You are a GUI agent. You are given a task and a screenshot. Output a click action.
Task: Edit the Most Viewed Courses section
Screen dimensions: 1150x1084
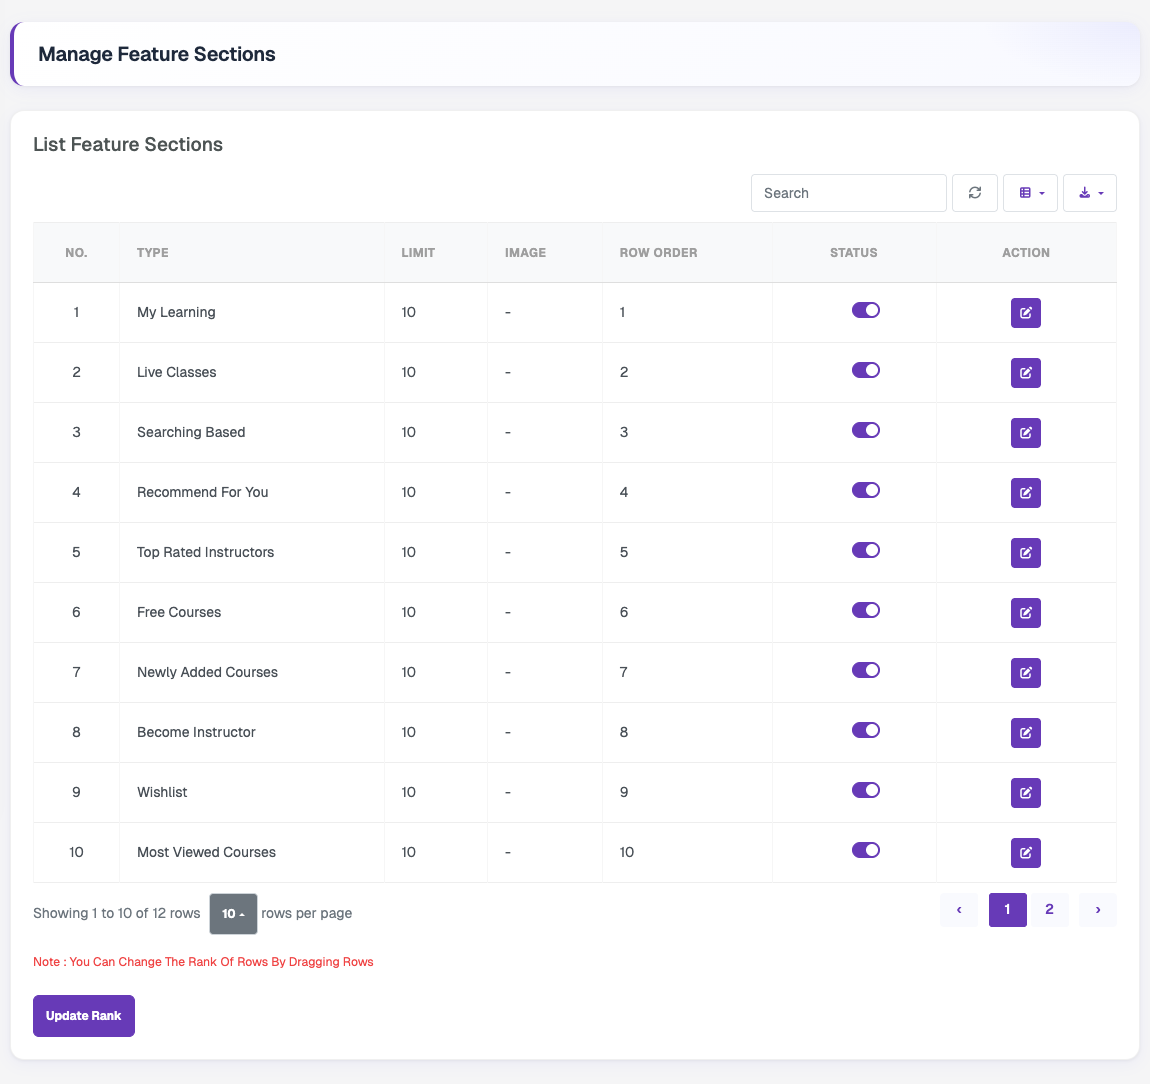1025,853
